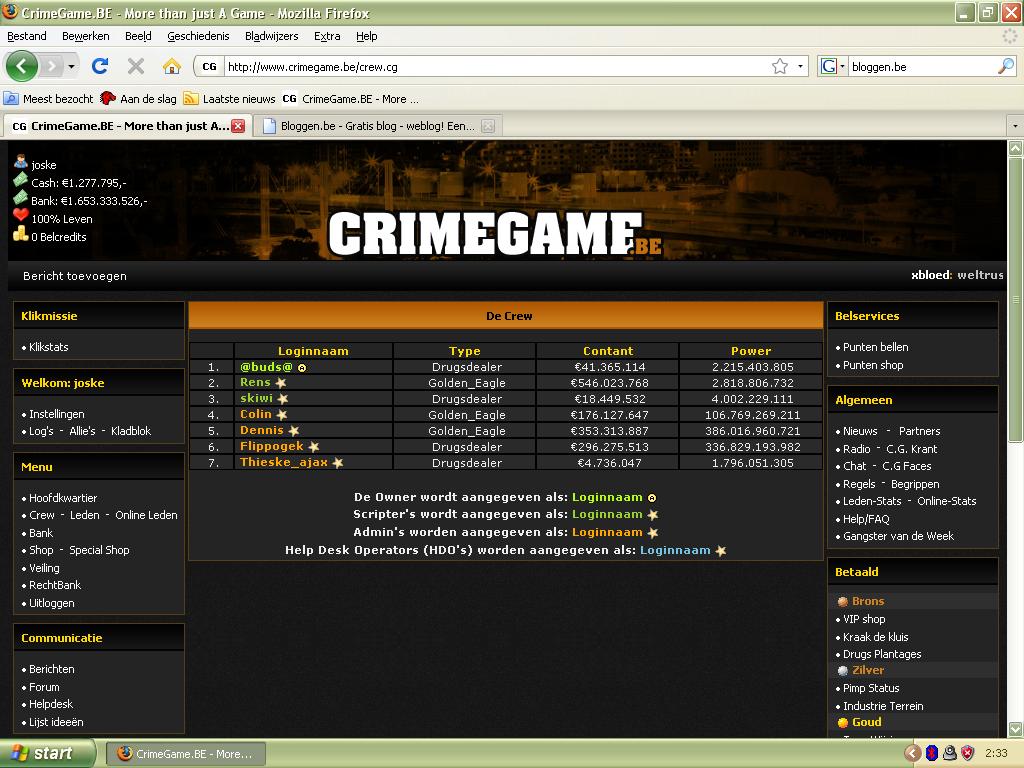This screenshot has height=768, width=1024.
Task: Close the Bloggen.be tab
Action: [488, 126]
